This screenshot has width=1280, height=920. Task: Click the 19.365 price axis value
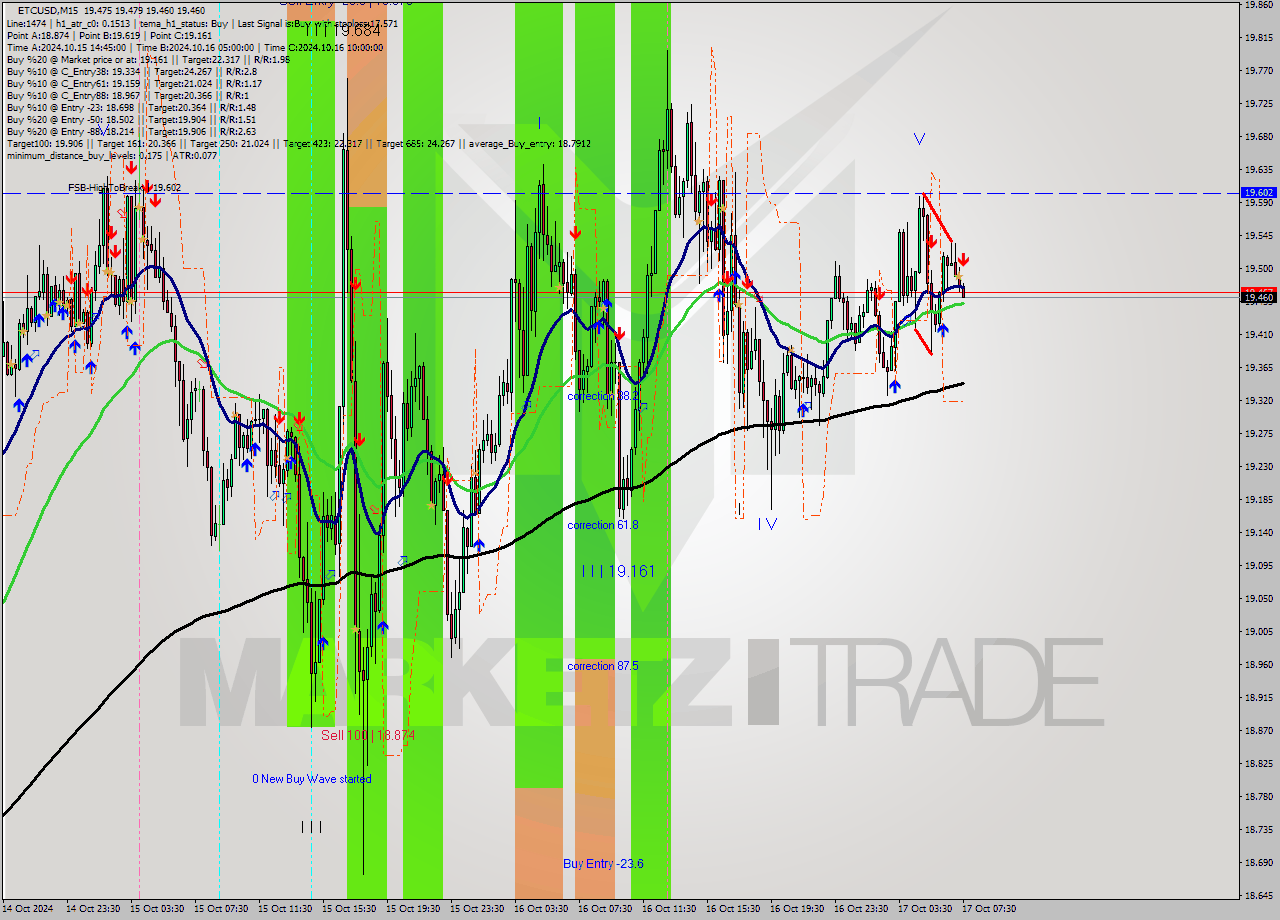point(1258,367)
